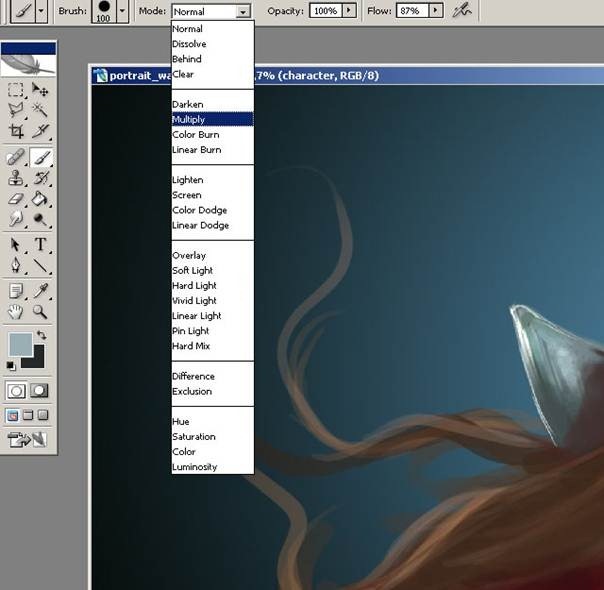Choose Full Screen Mode with Menu Bar
The width and height of the screenshot is (604, 590).
(x=27, y=416)
